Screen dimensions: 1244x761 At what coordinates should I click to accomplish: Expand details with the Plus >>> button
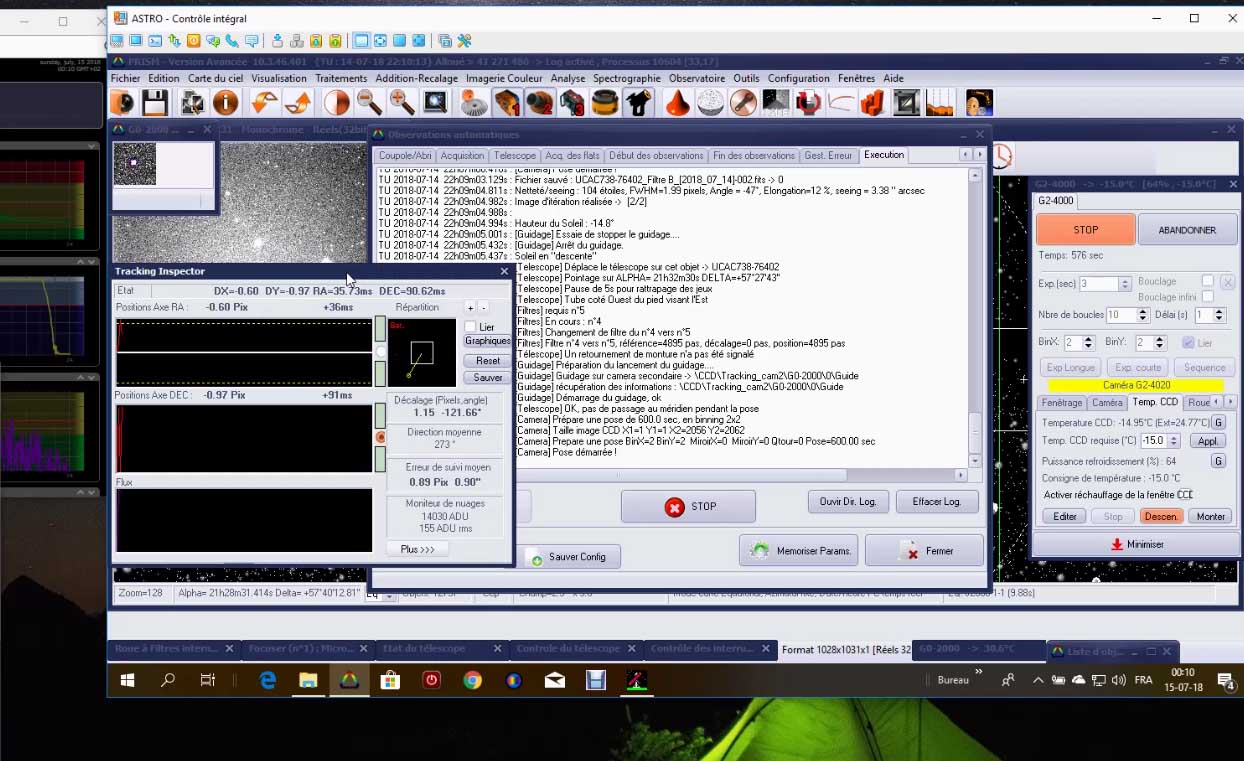click(417, 549)
